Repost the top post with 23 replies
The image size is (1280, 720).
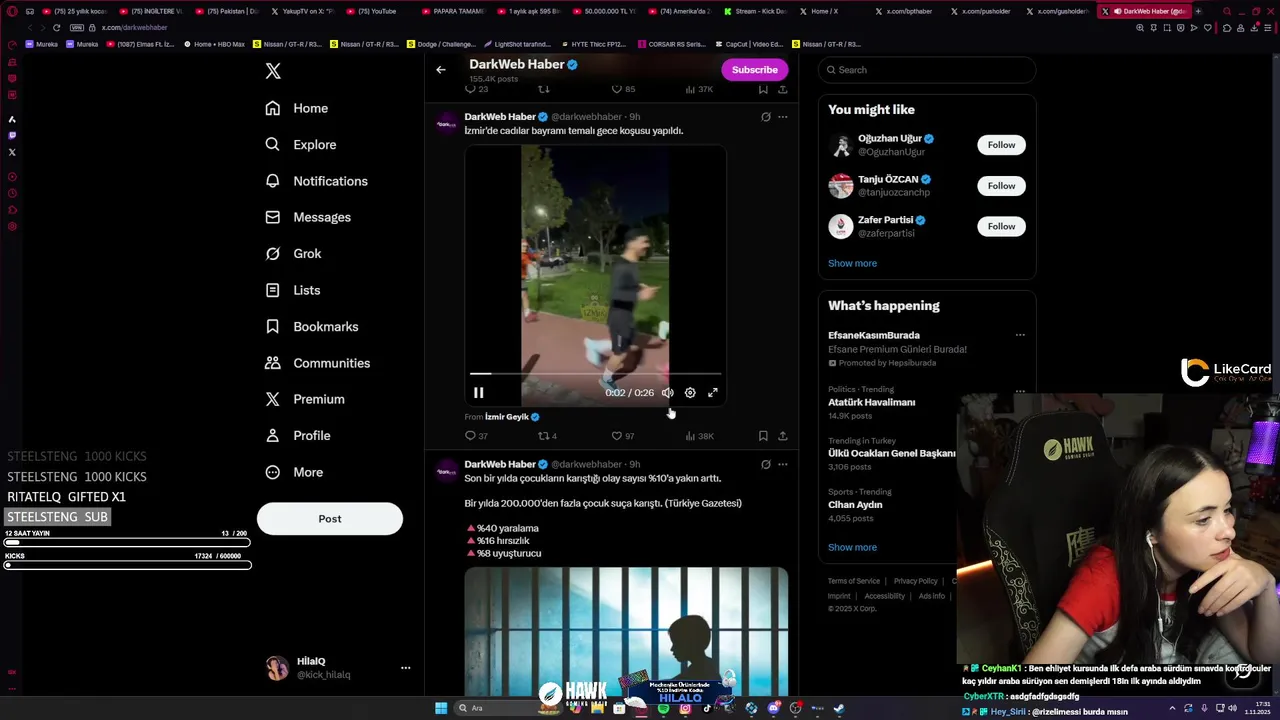click(x=544, y=89)
